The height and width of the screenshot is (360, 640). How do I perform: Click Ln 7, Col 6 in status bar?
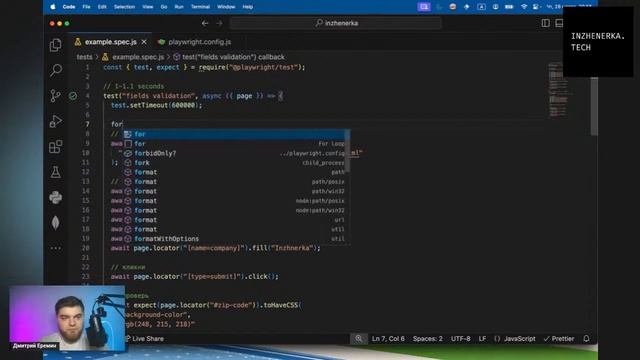tap(388, 338)
